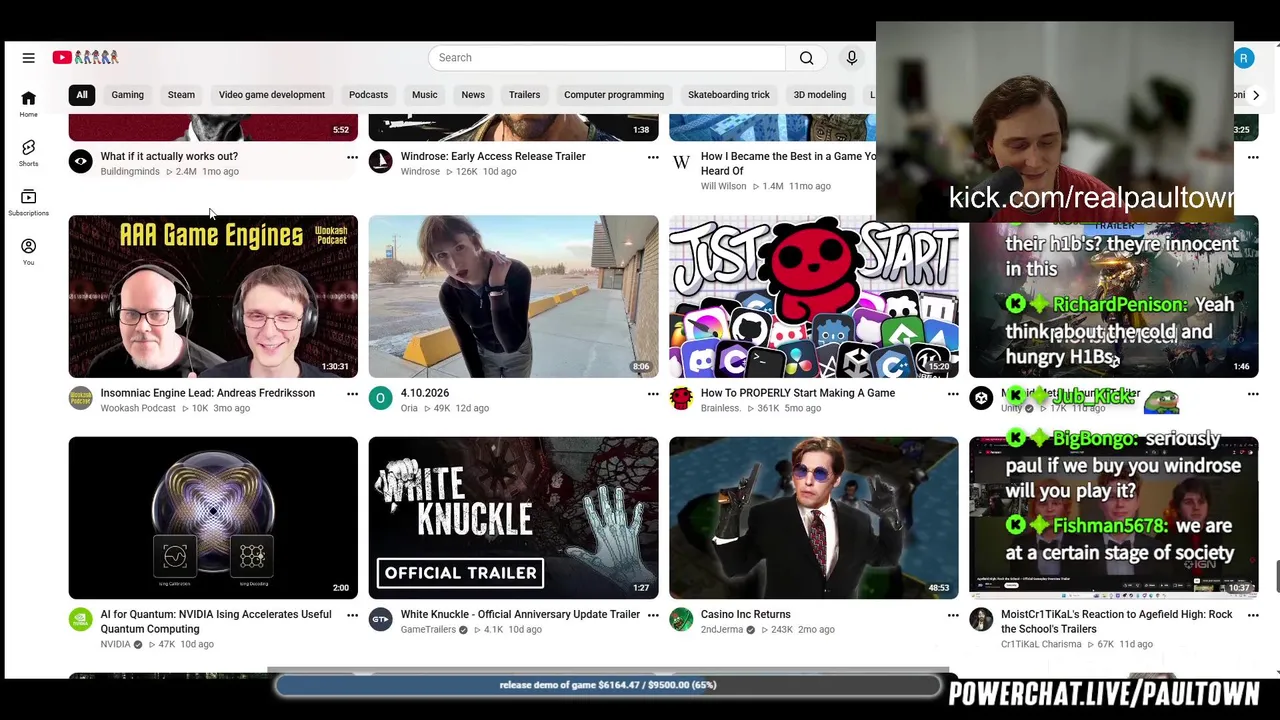Click the page vertical scrollbar
The image size is (1280, 720).
(x=1276, y=577)
